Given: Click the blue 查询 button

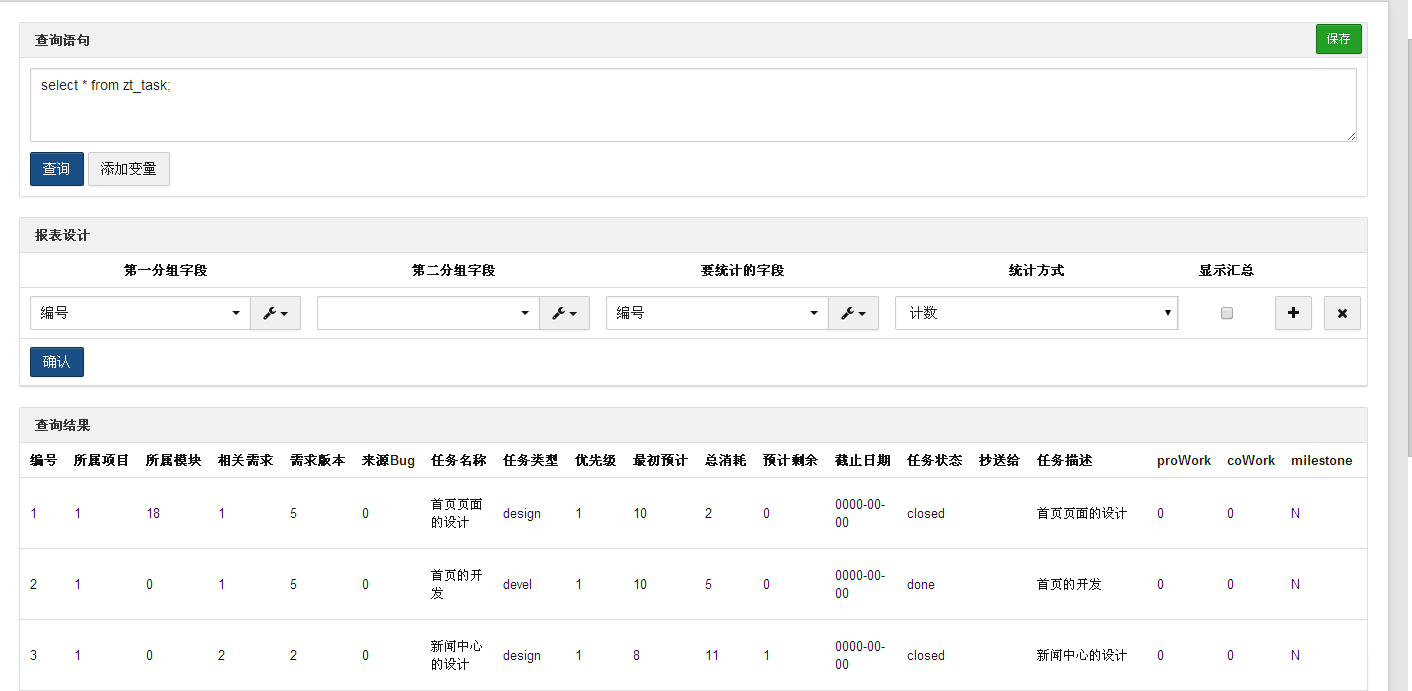Looking at the screenshot, I should point(57,169).
